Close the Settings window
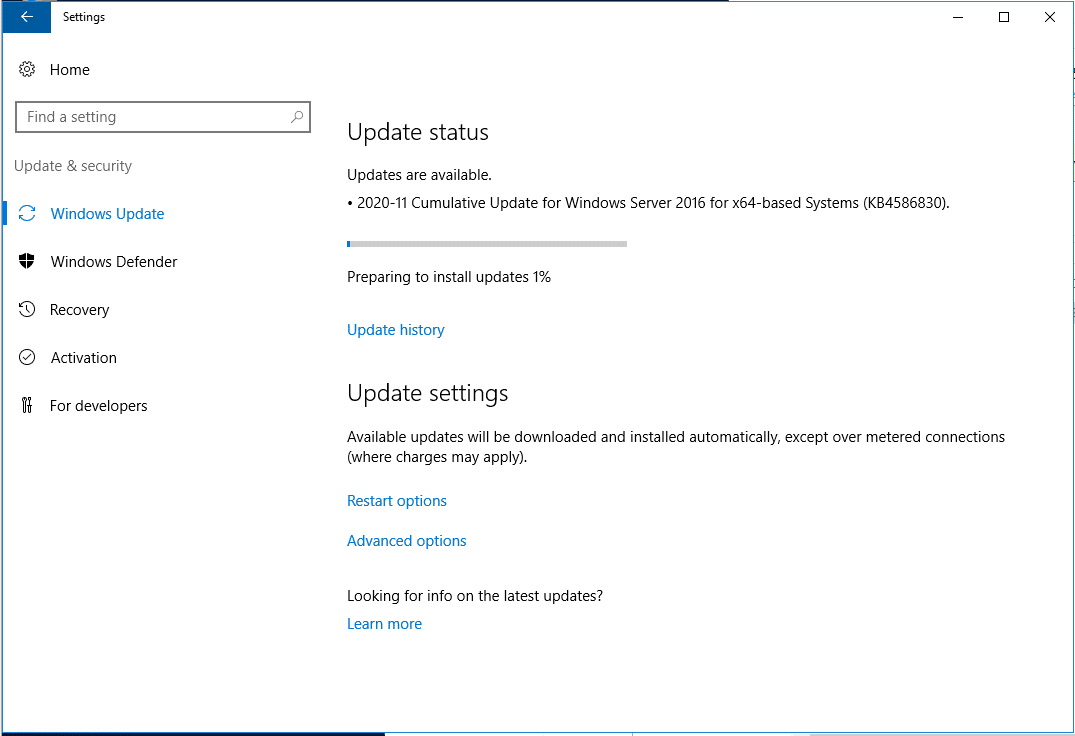Screen dimensions: 1075x736 pos(1050,17)
